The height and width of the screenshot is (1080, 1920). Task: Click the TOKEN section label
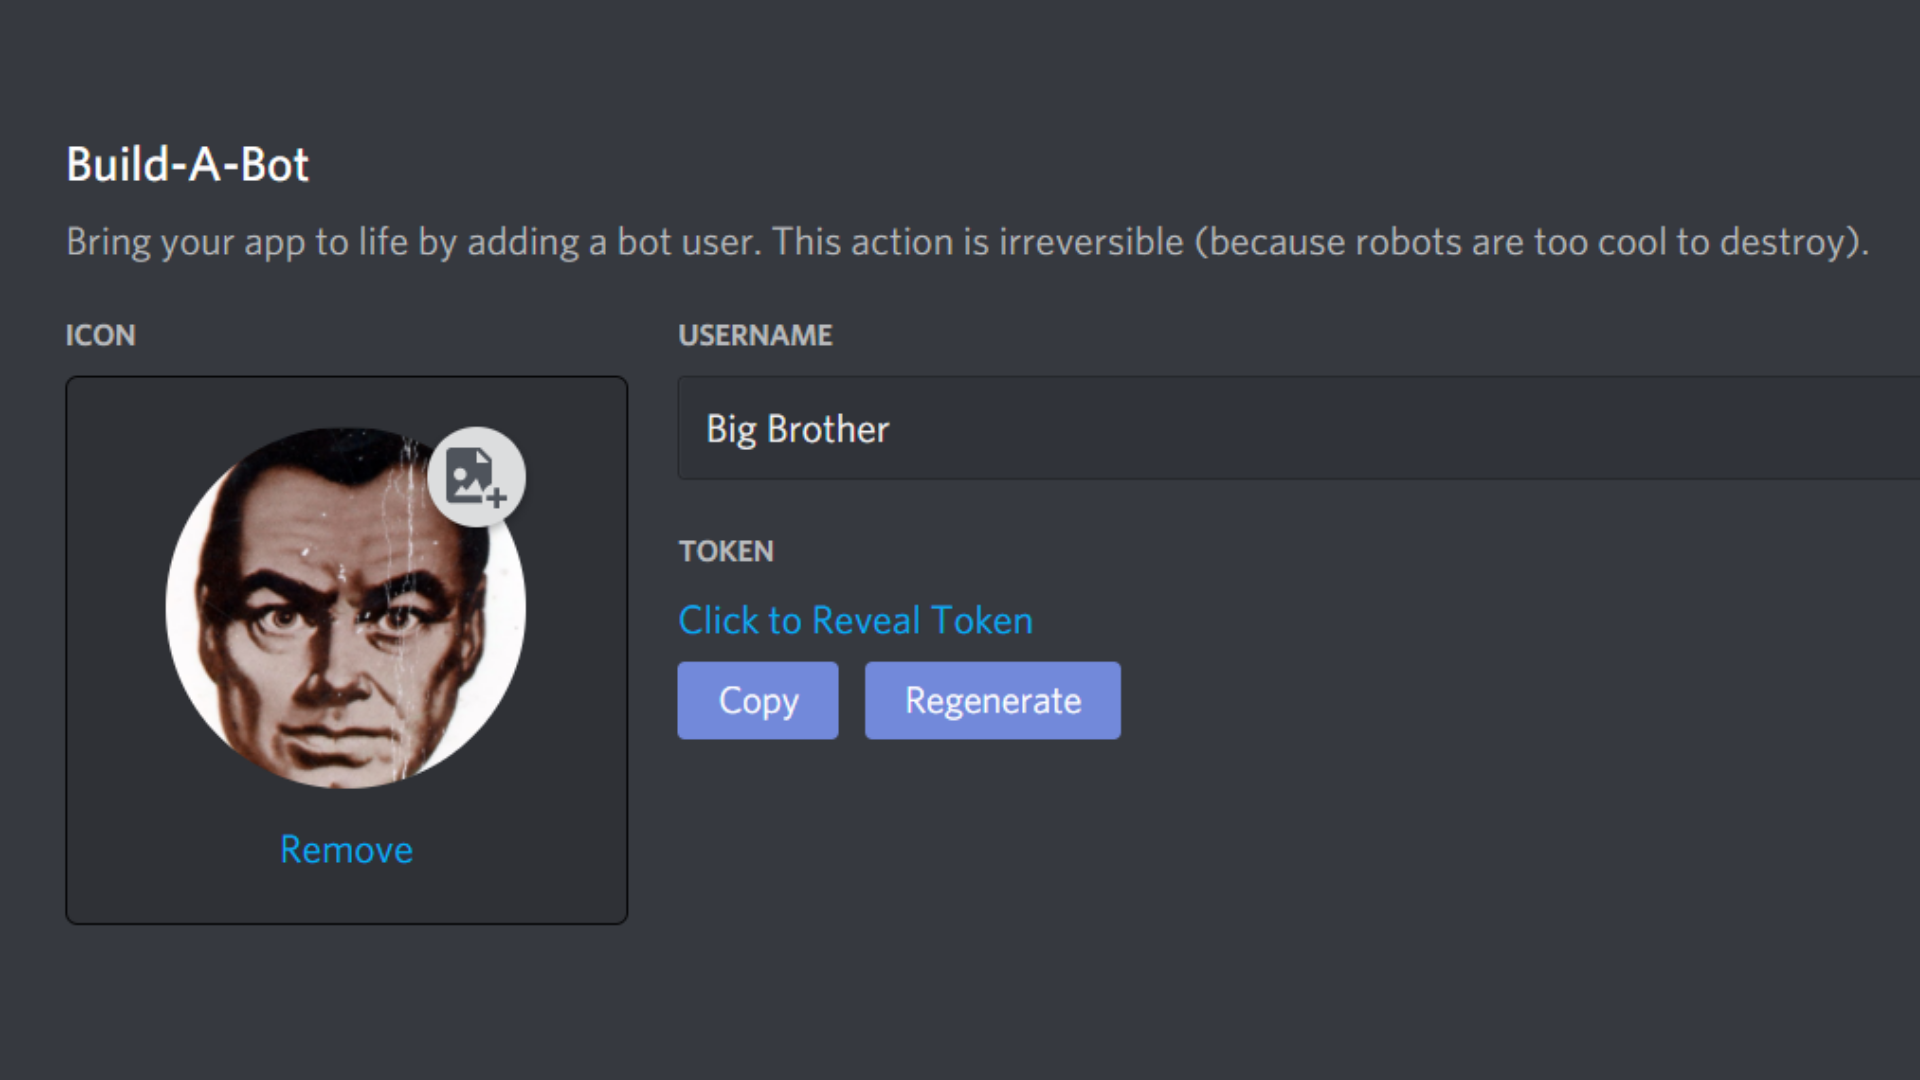tap(726, 551)
